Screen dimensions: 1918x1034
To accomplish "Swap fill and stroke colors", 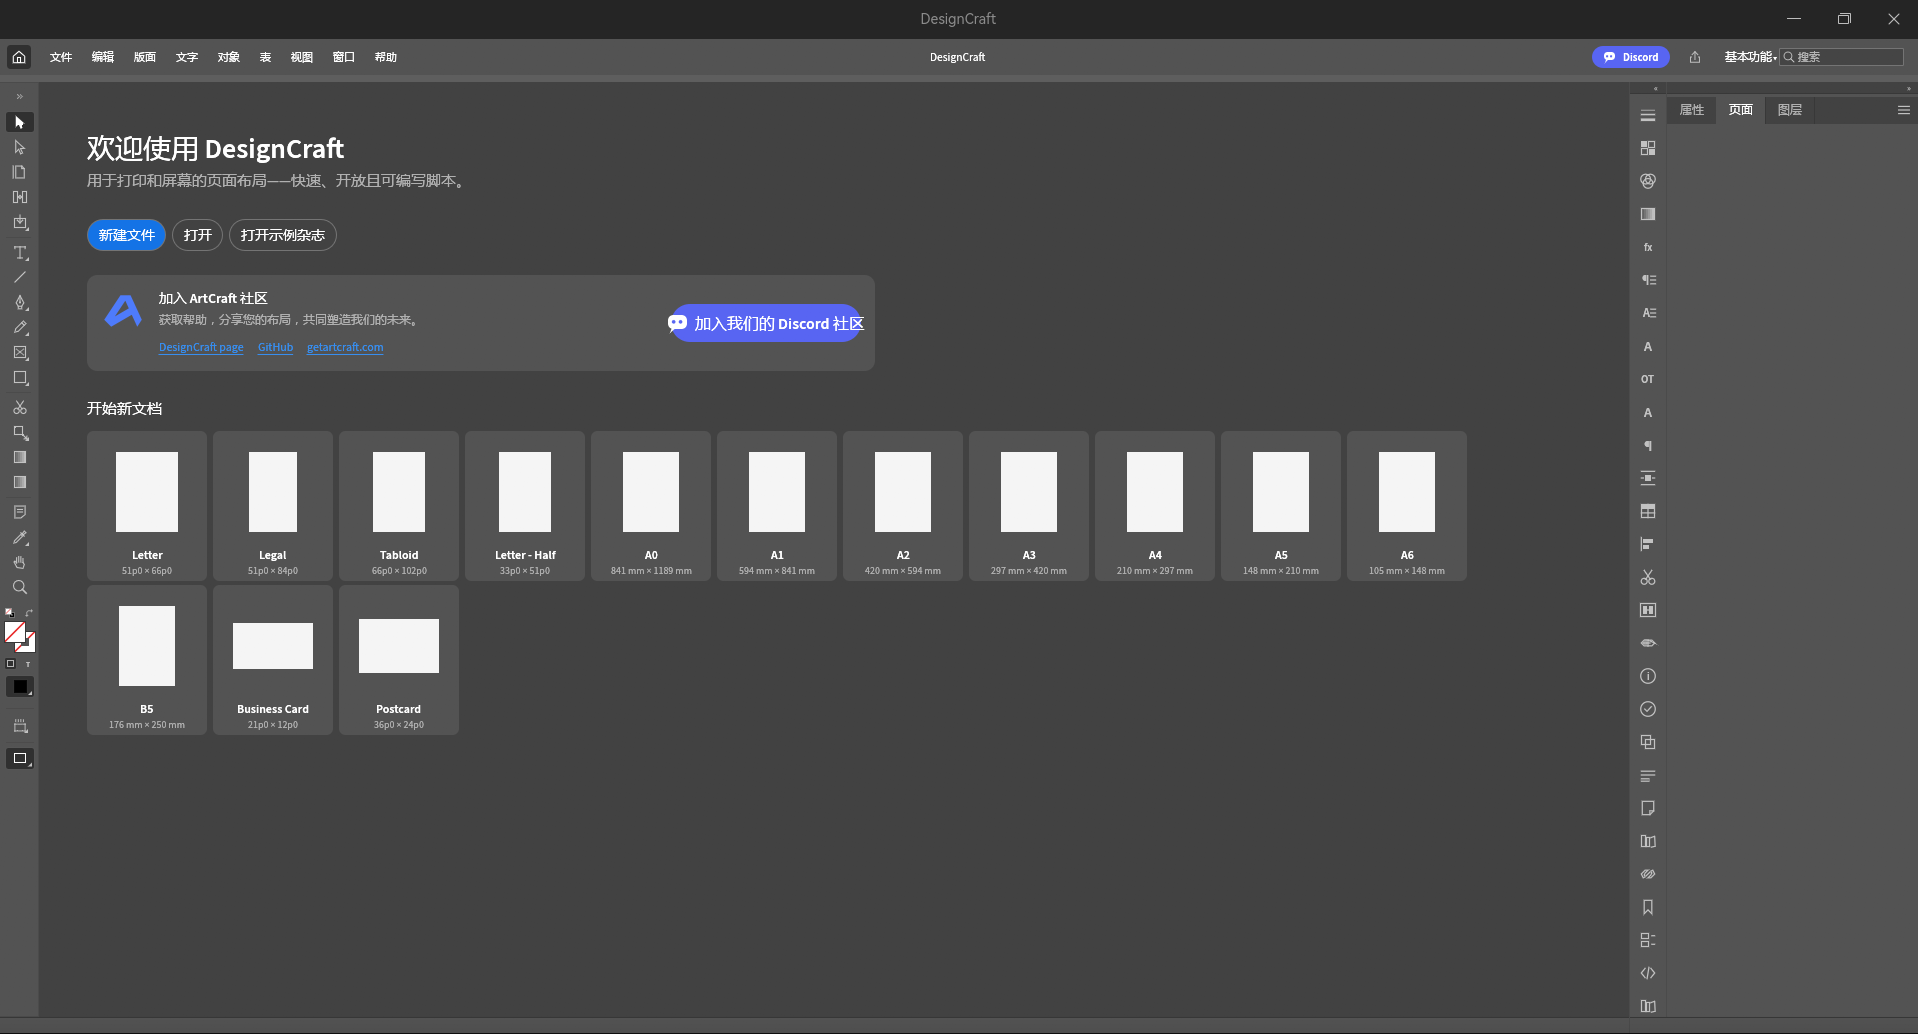I will (x=30, y=612).
